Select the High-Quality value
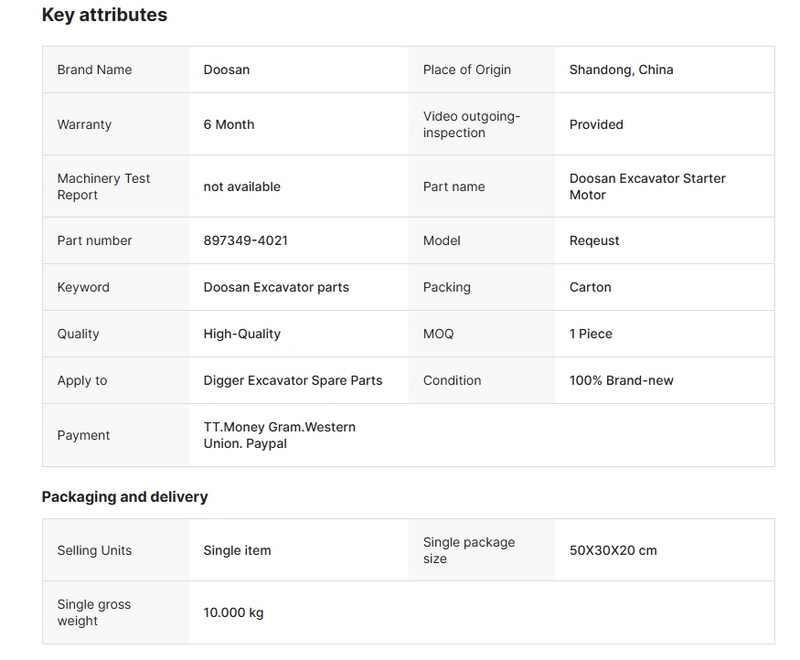 pos(242,334)
